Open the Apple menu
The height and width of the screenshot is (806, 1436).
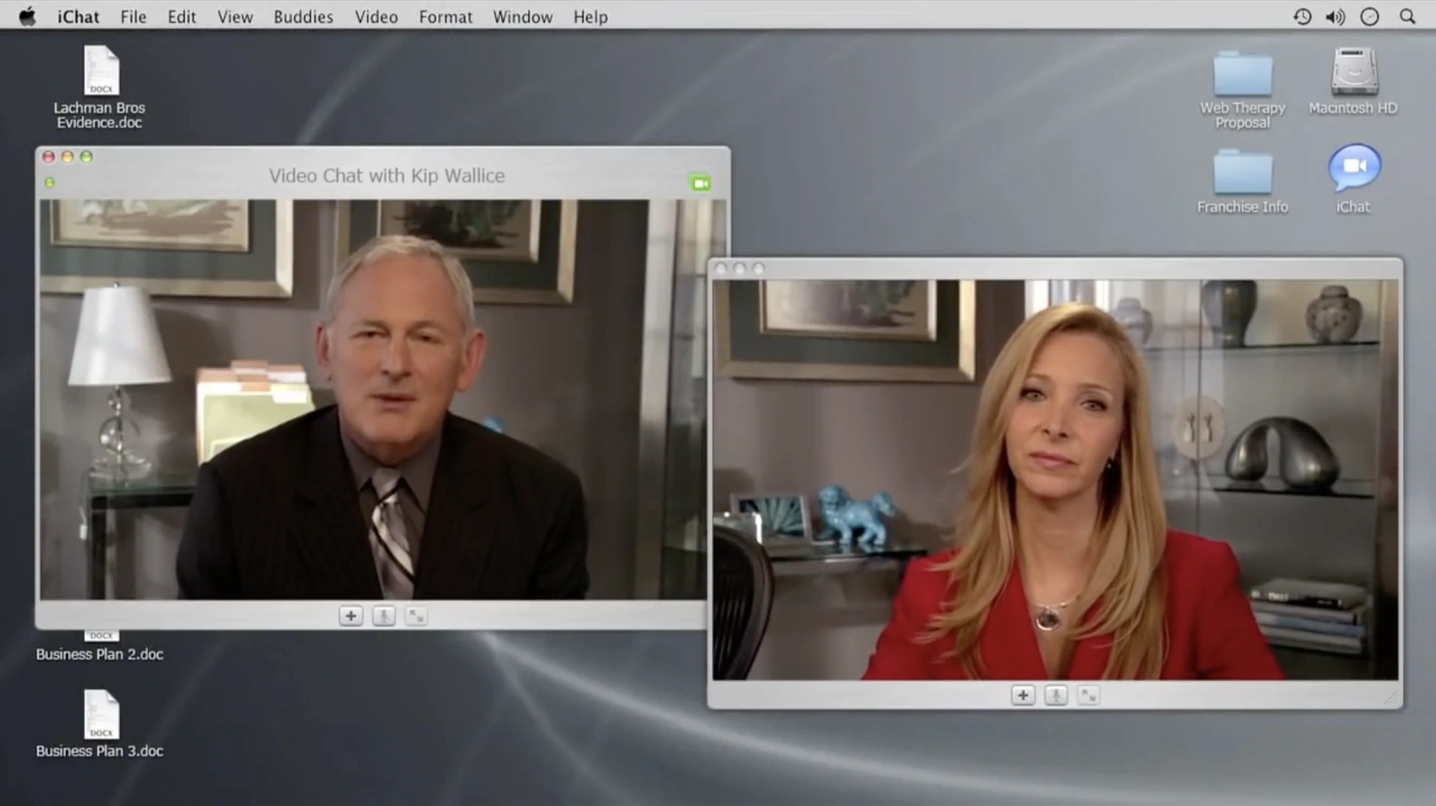pyautogui.click(x=27, y=16)
